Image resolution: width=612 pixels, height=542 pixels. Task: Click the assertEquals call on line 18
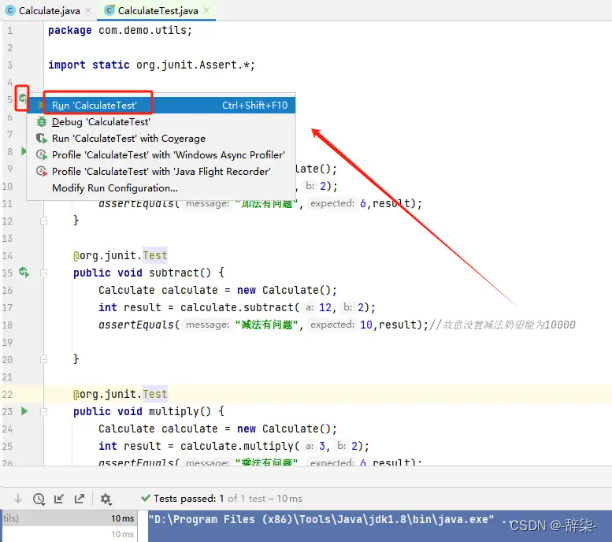coord(263,325)
